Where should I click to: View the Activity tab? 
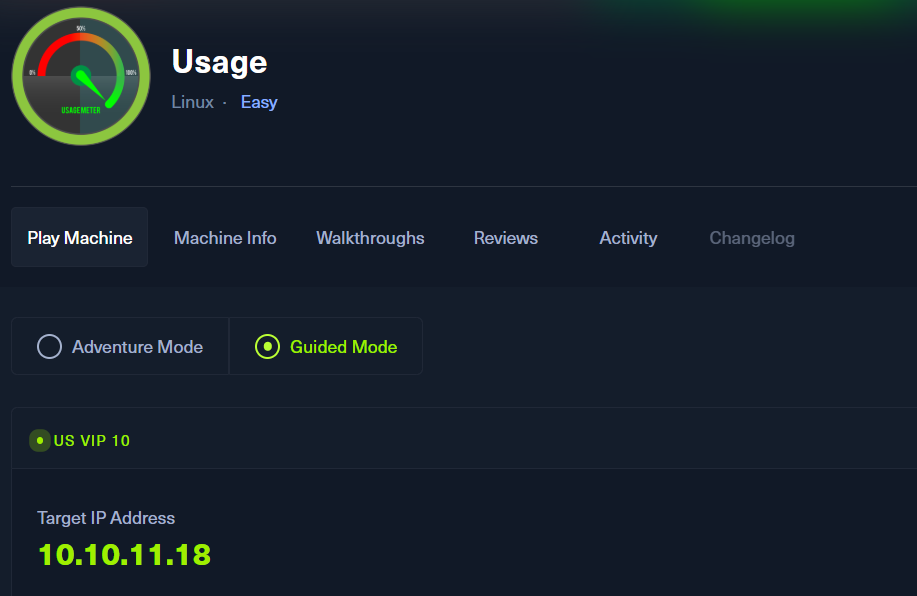(x=628, y=238)
